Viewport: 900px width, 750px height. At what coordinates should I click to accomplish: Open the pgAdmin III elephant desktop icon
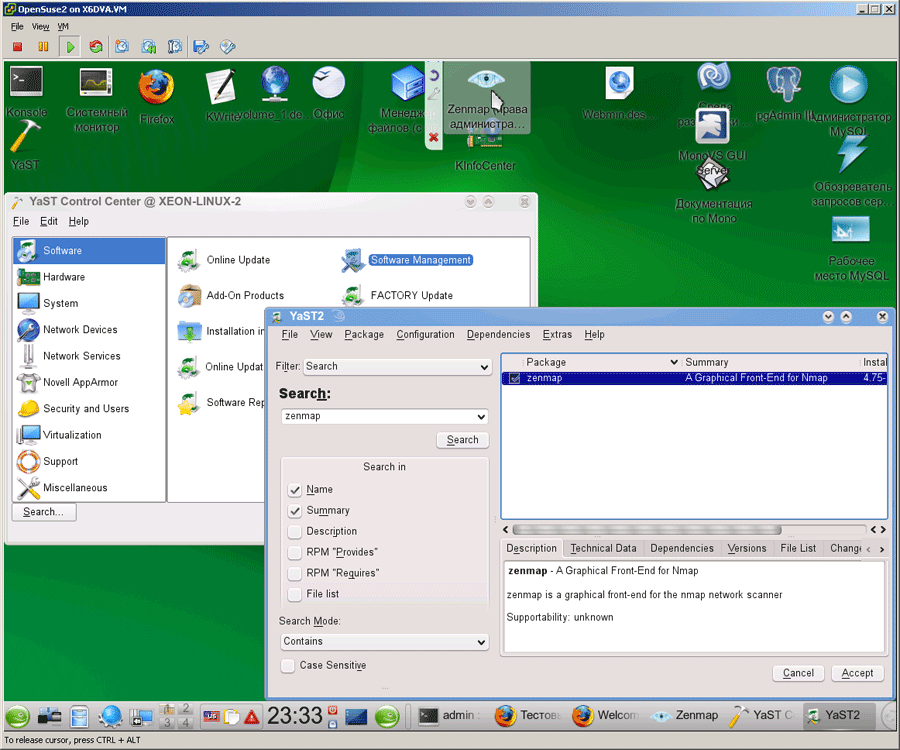783,85
